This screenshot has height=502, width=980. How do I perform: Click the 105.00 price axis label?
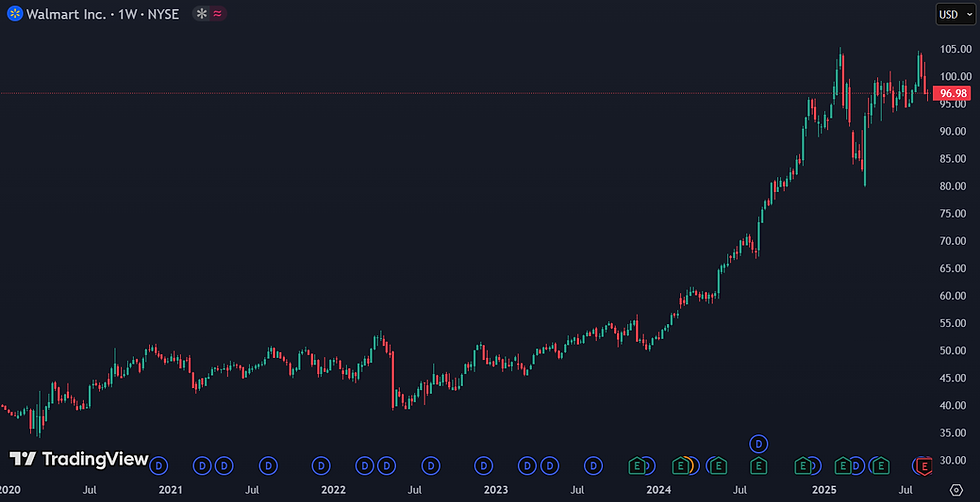(x=958, y=49)
